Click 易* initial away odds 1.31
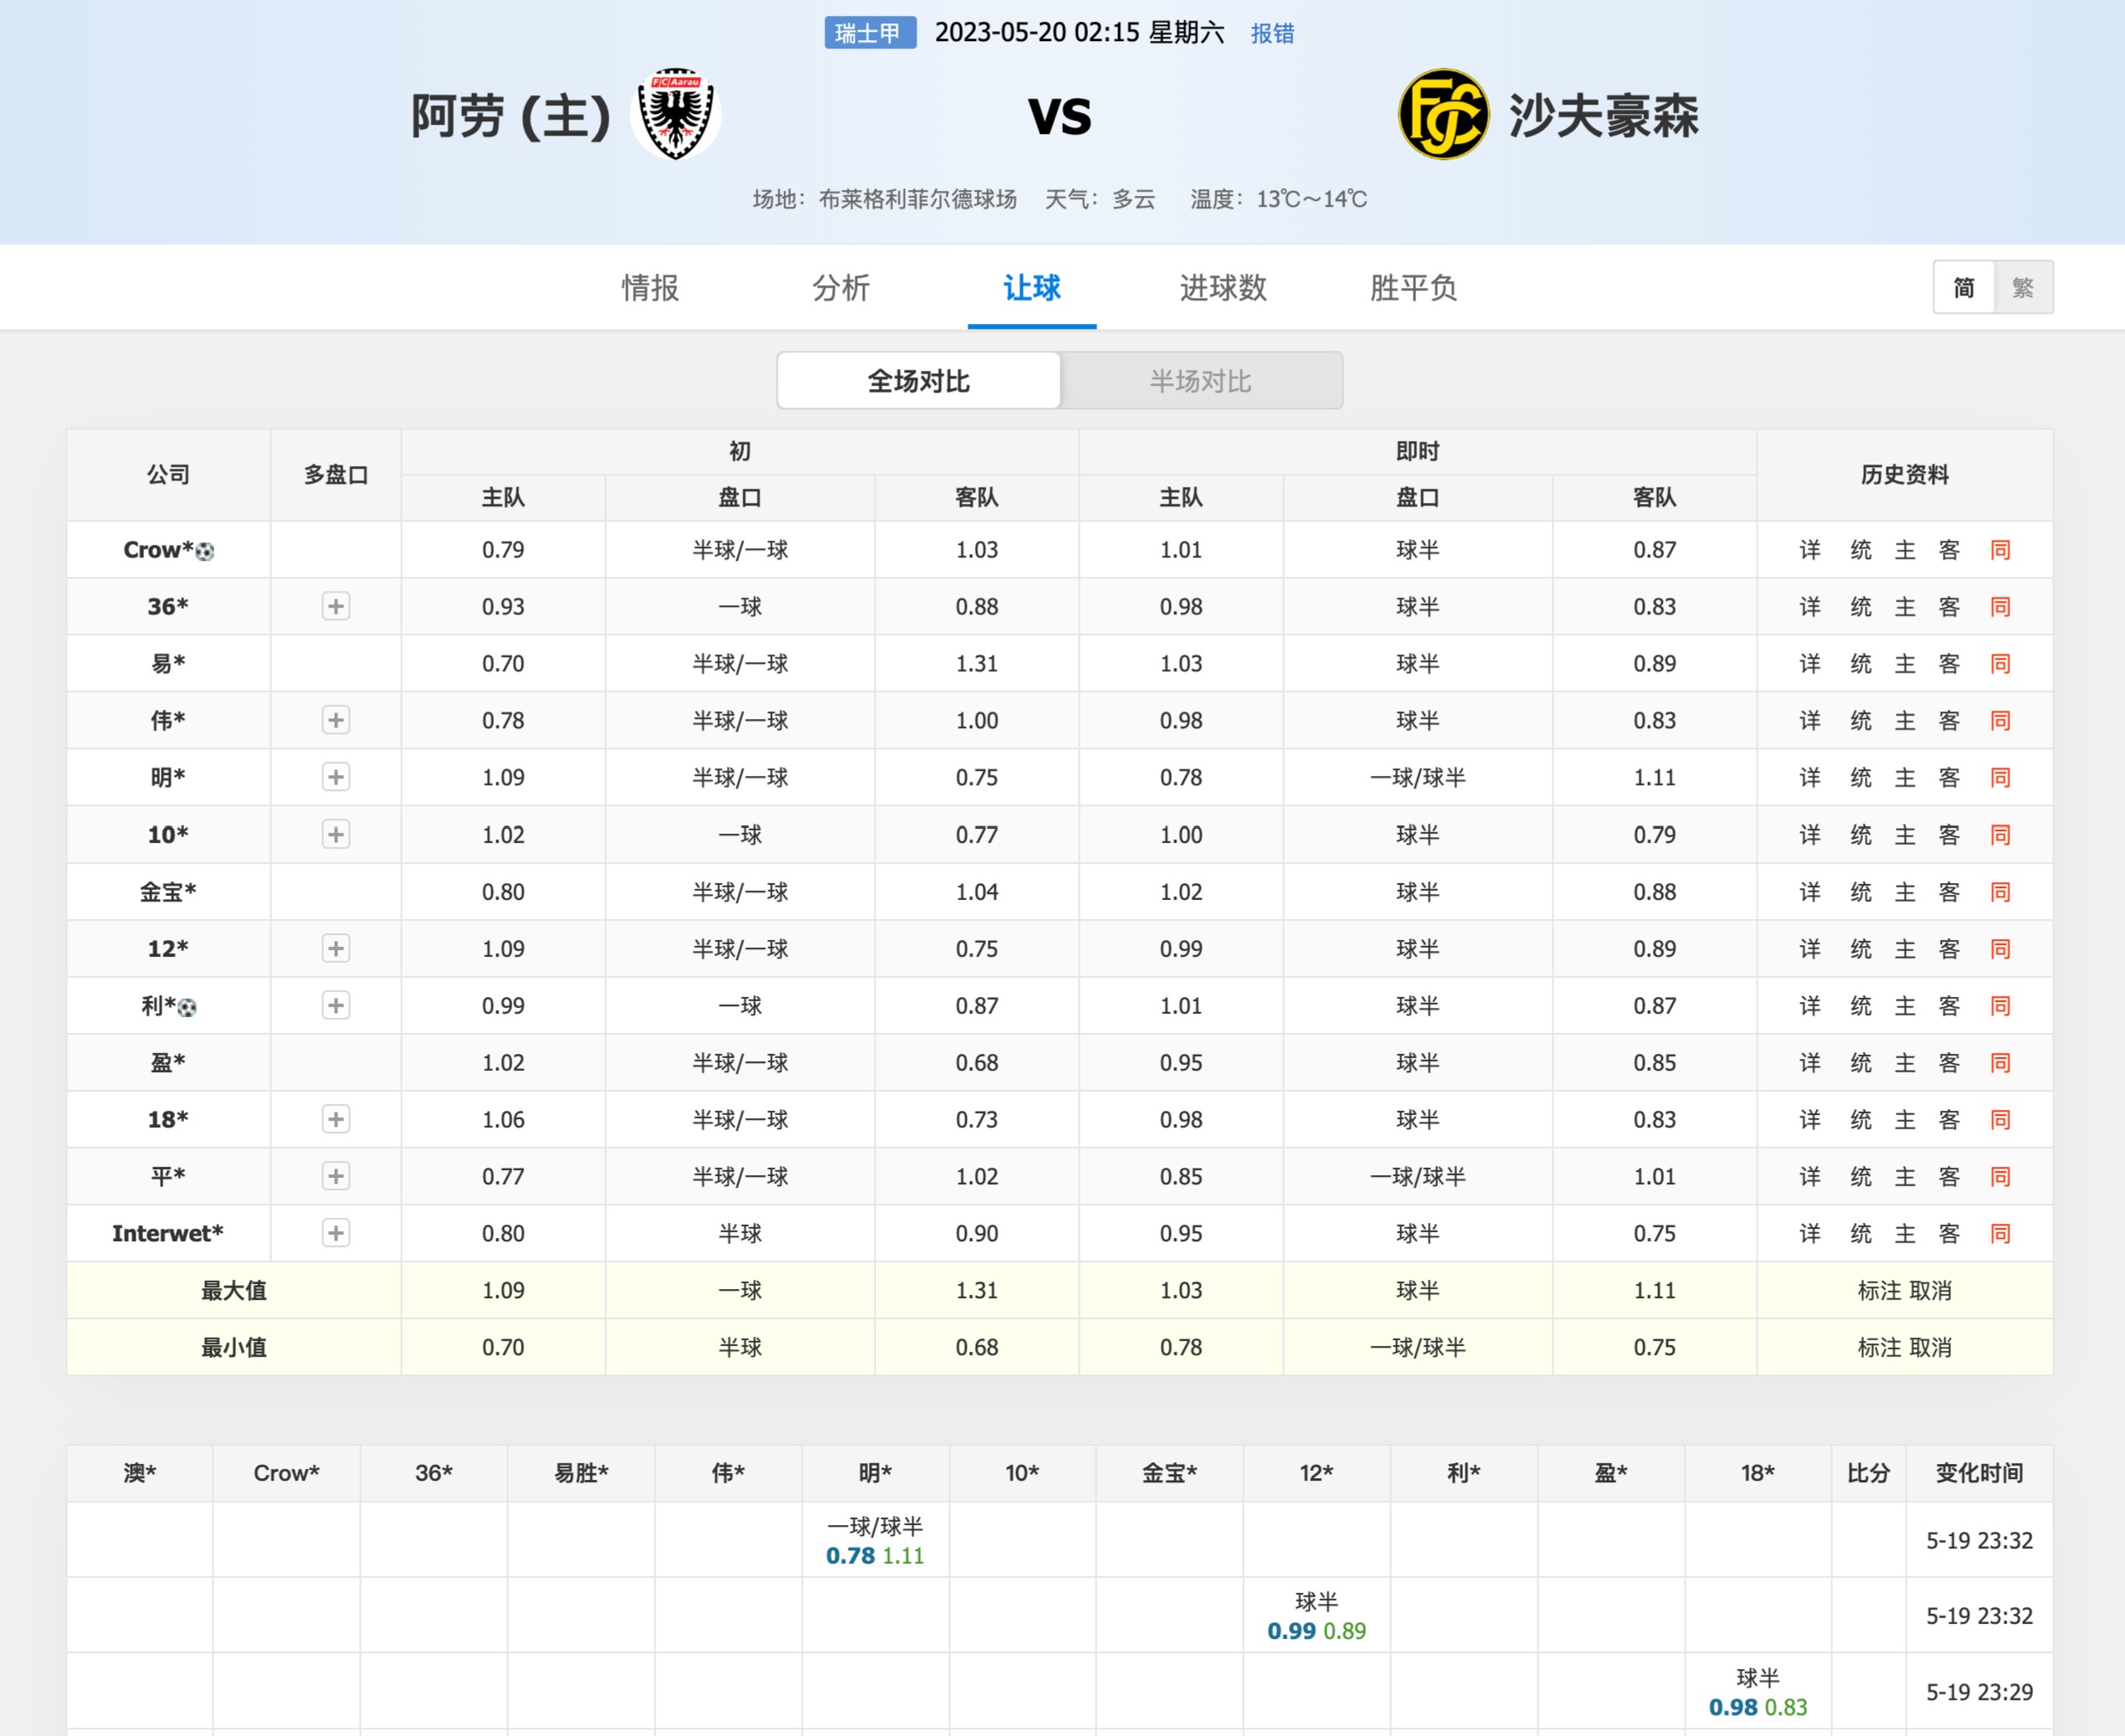This screenshot has width=2125, height=1736. point(977,663)
